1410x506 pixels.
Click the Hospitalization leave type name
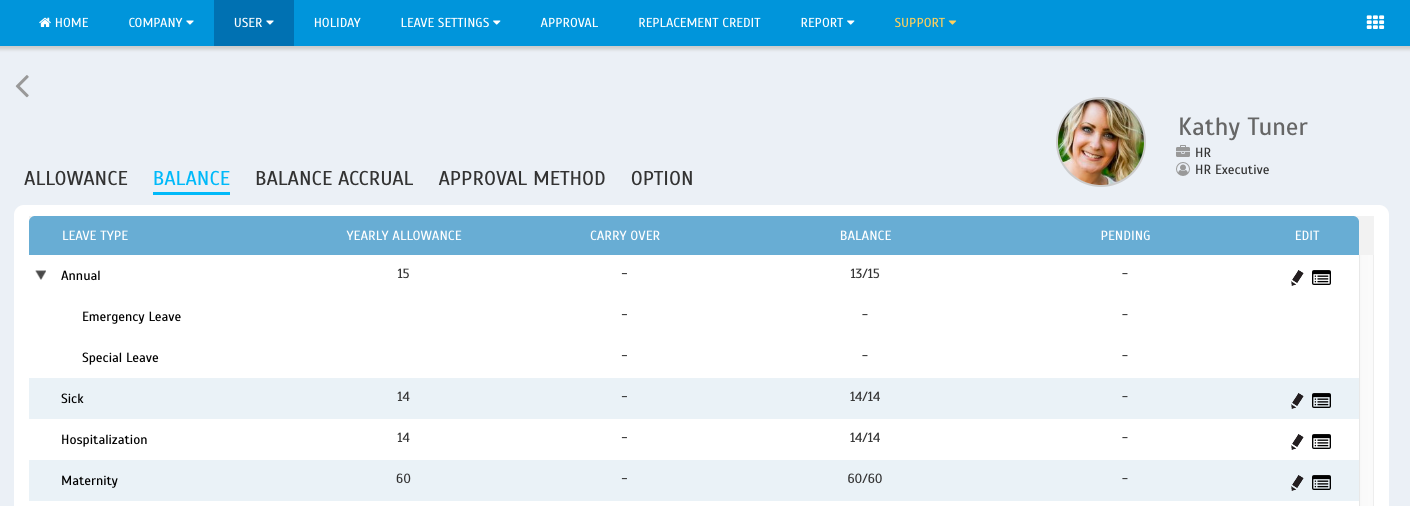point(104,439)
